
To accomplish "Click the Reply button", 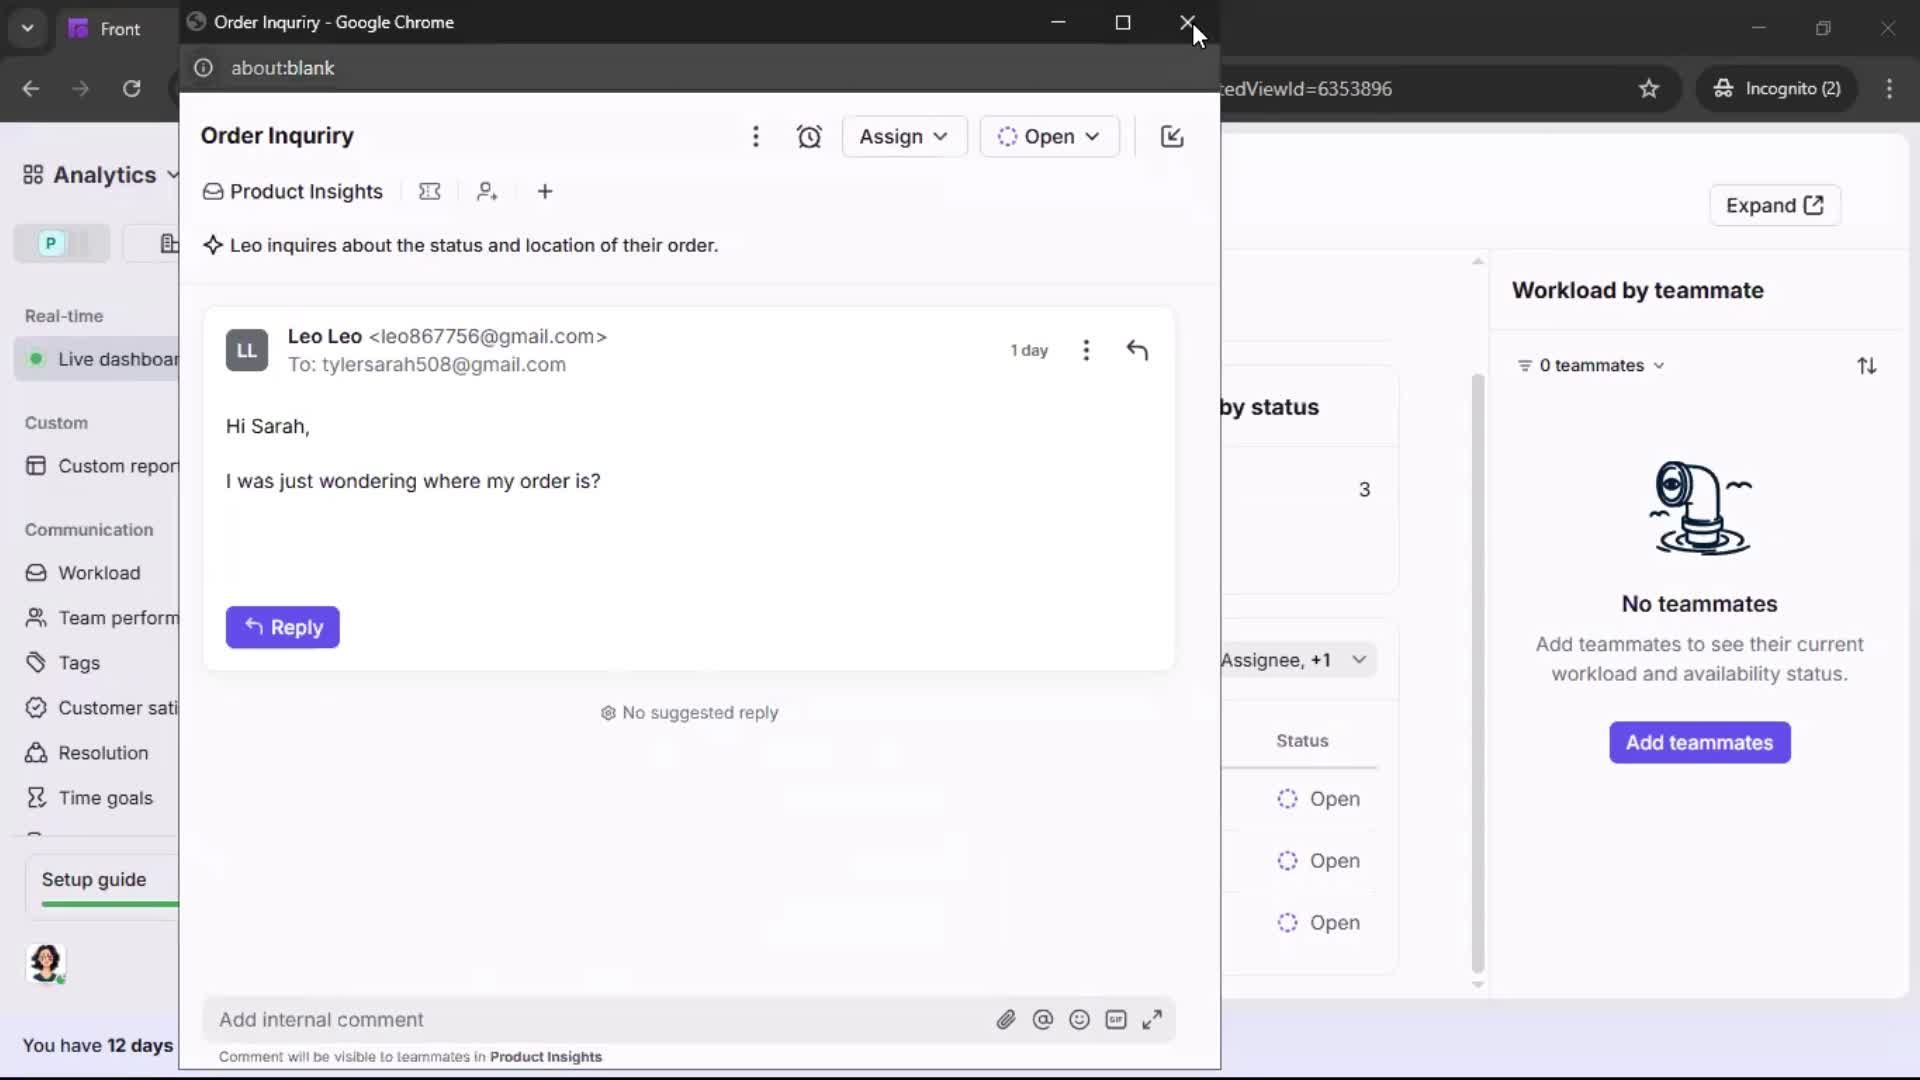I will [x=283, y=627].
